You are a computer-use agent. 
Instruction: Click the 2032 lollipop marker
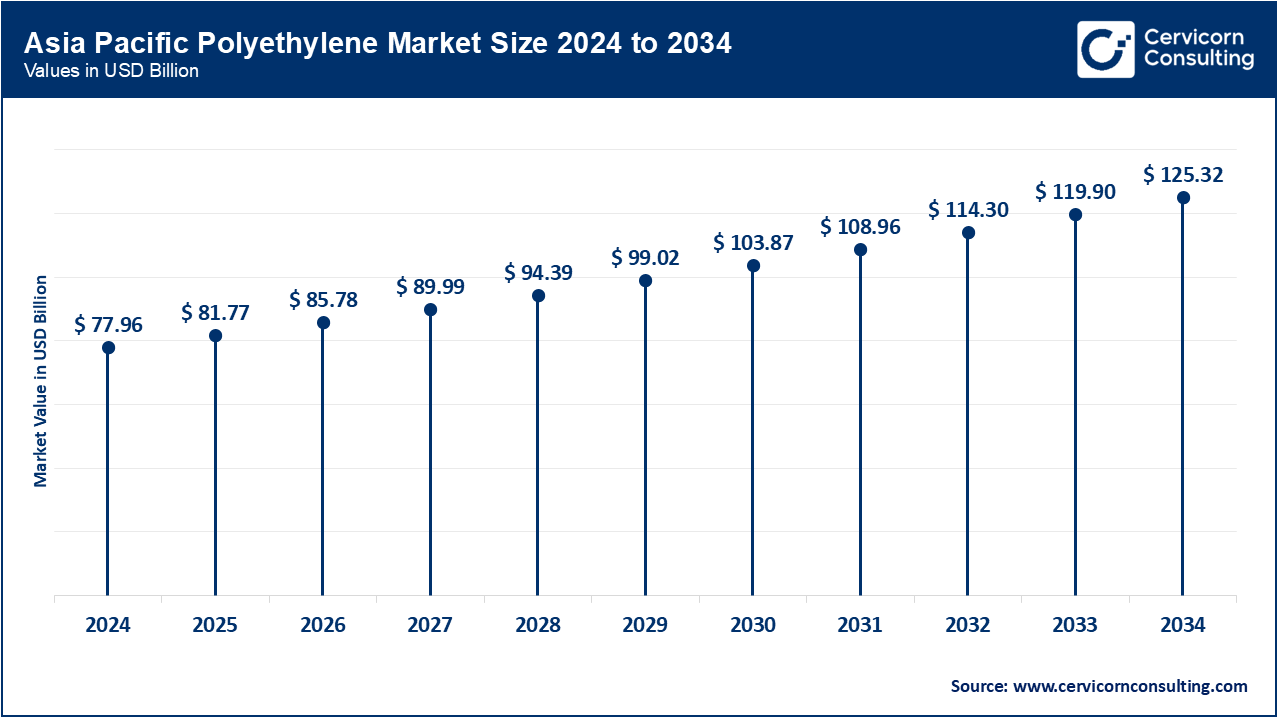(967, 233)
